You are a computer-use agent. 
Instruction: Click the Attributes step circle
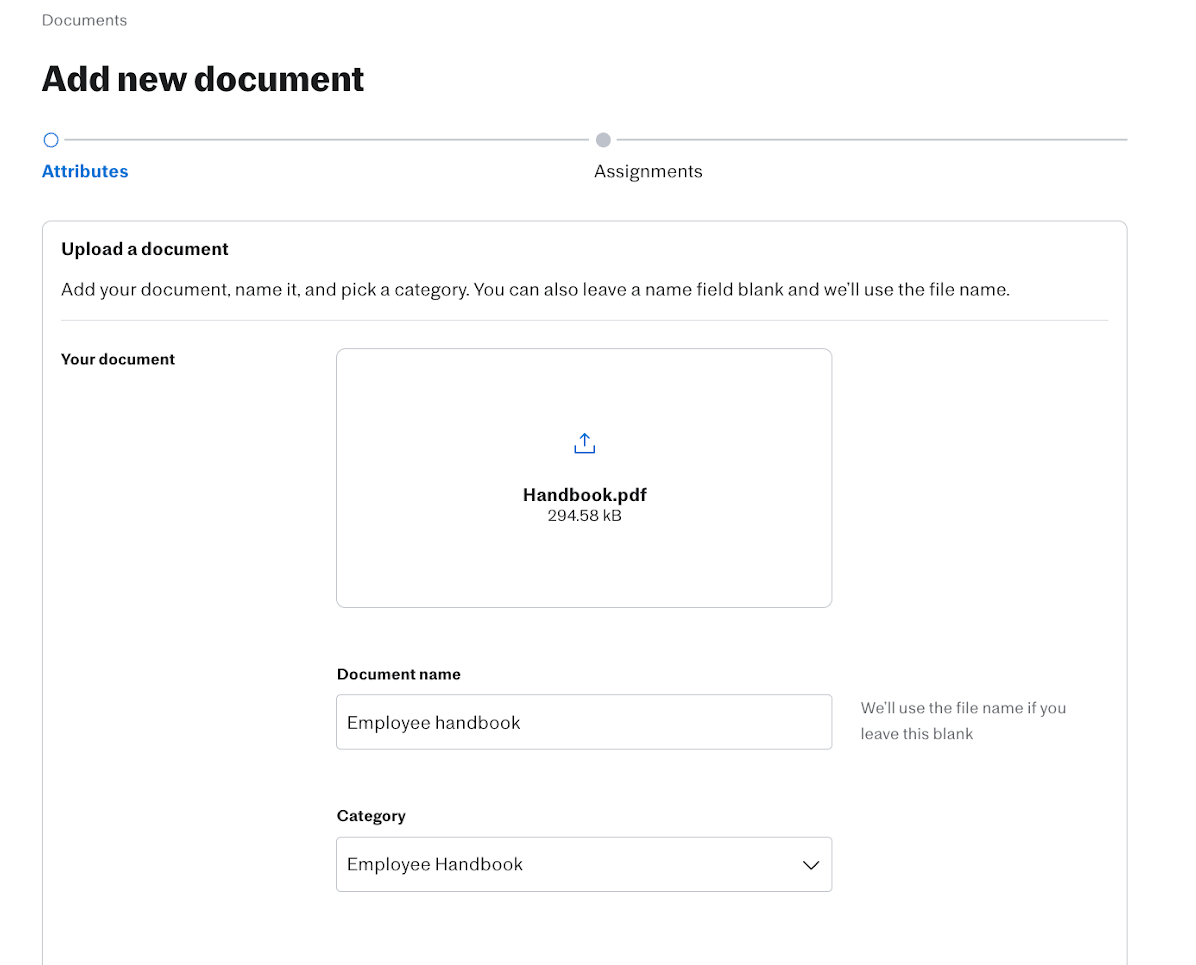[x=51, y=140]
